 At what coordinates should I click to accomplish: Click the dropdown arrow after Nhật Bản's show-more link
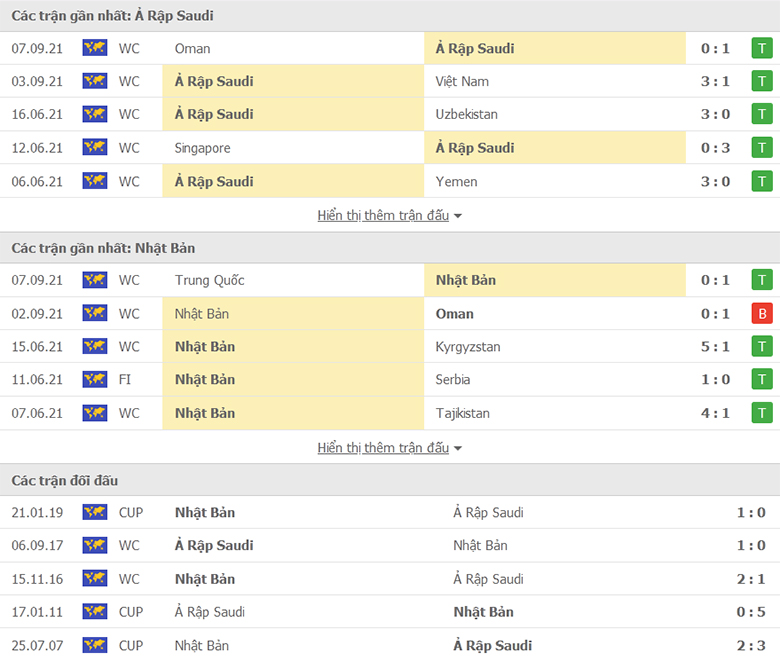pos(458,449)
